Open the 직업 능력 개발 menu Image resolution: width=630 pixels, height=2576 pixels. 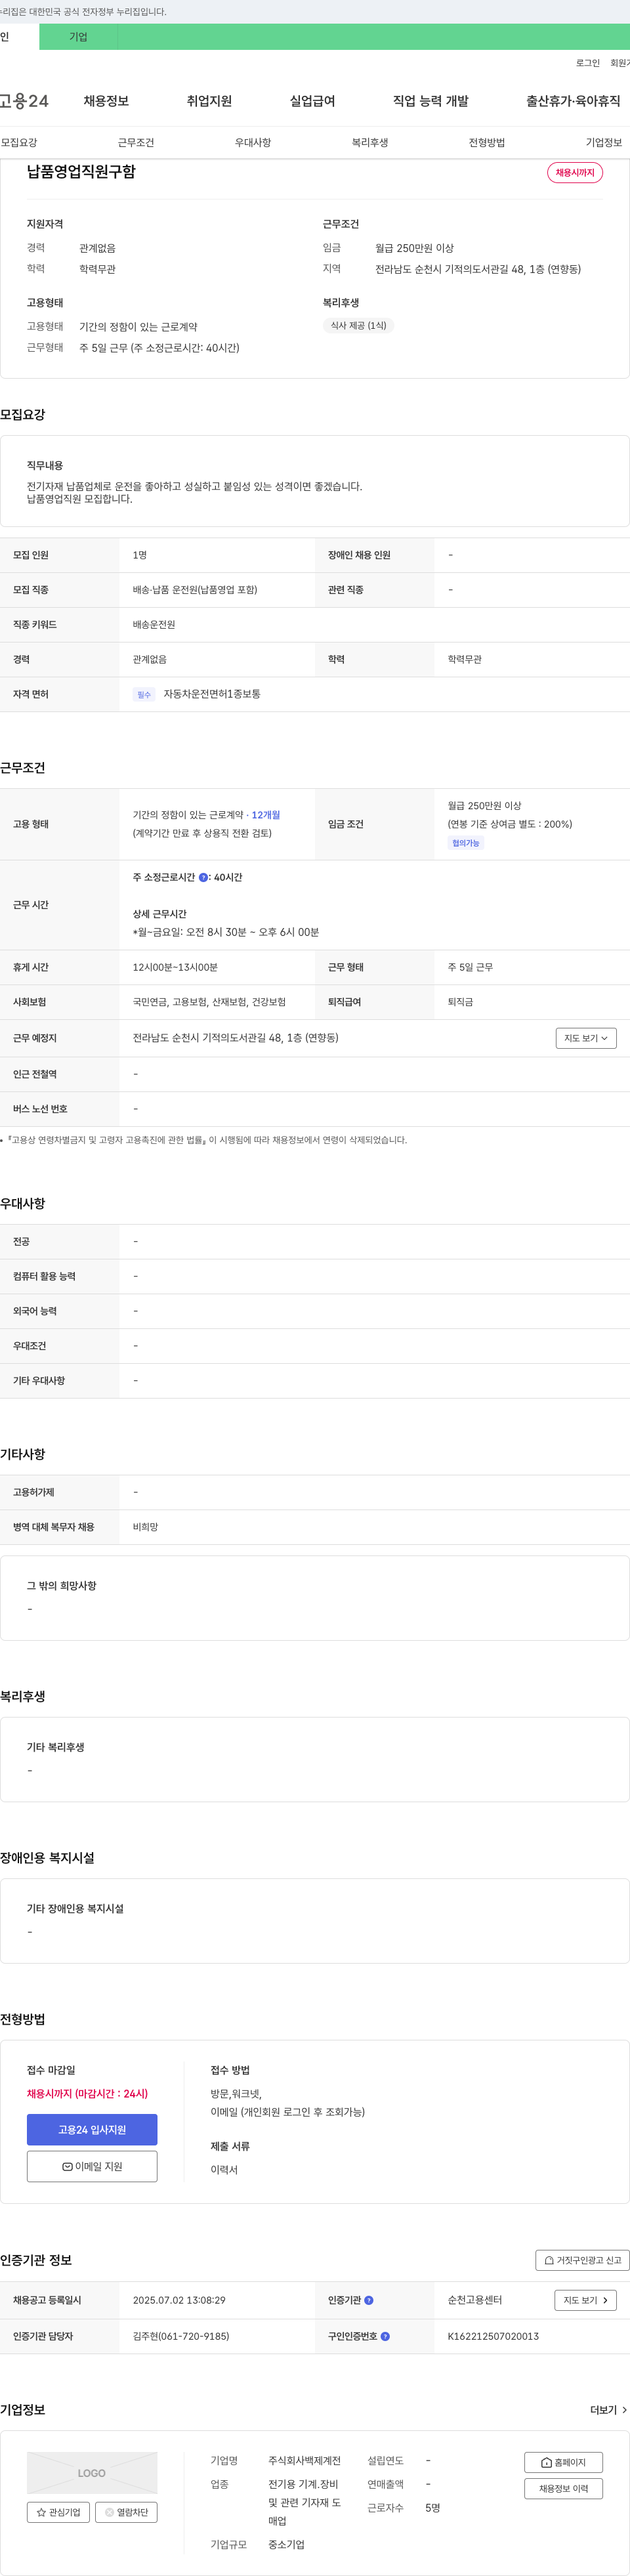click(430, 101)
